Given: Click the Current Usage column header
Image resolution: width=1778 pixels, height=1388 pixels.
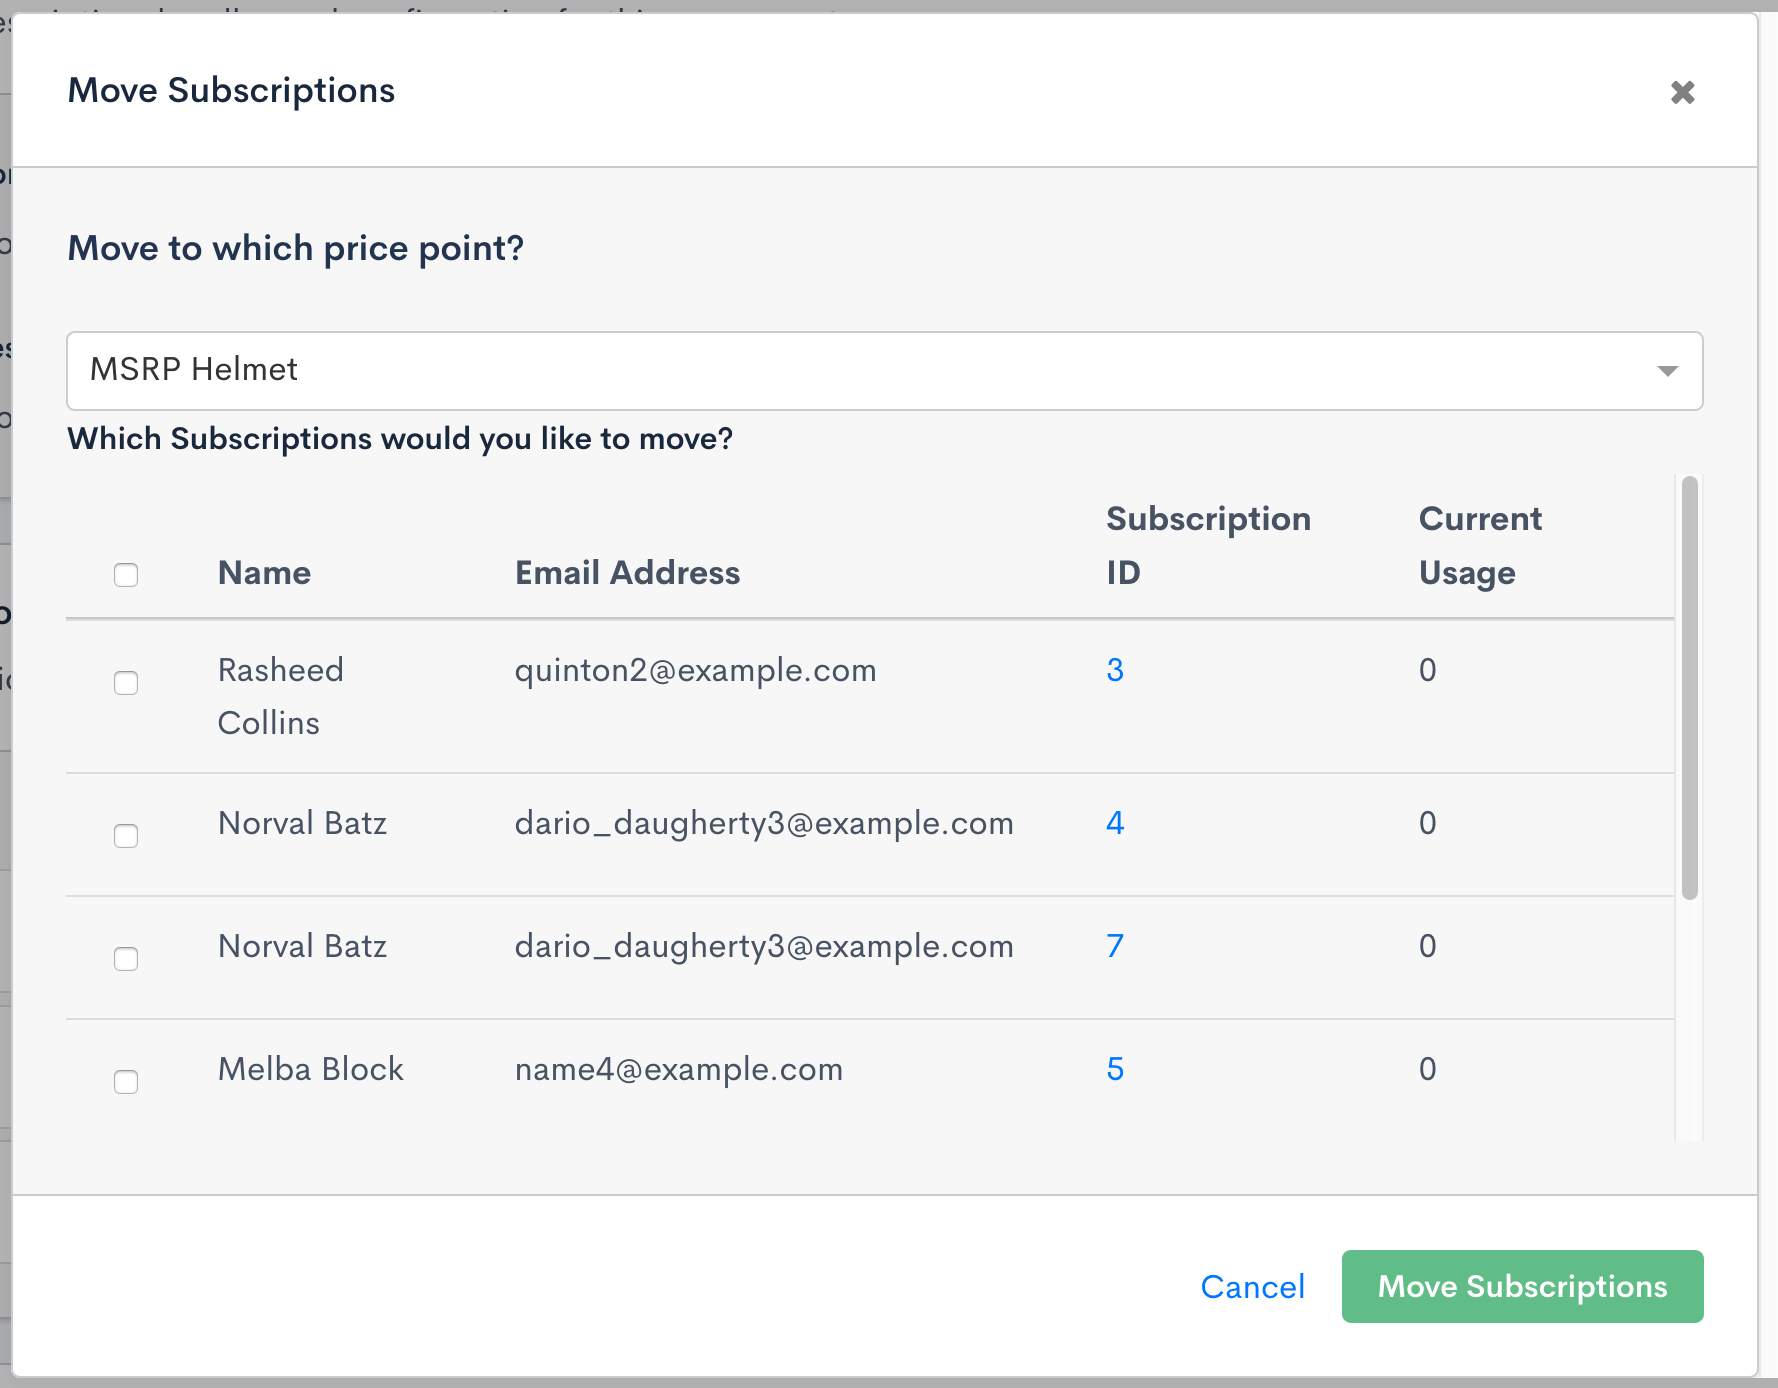Looking at the screenshot, I should pyautogui.click(x=1479, y=546).
